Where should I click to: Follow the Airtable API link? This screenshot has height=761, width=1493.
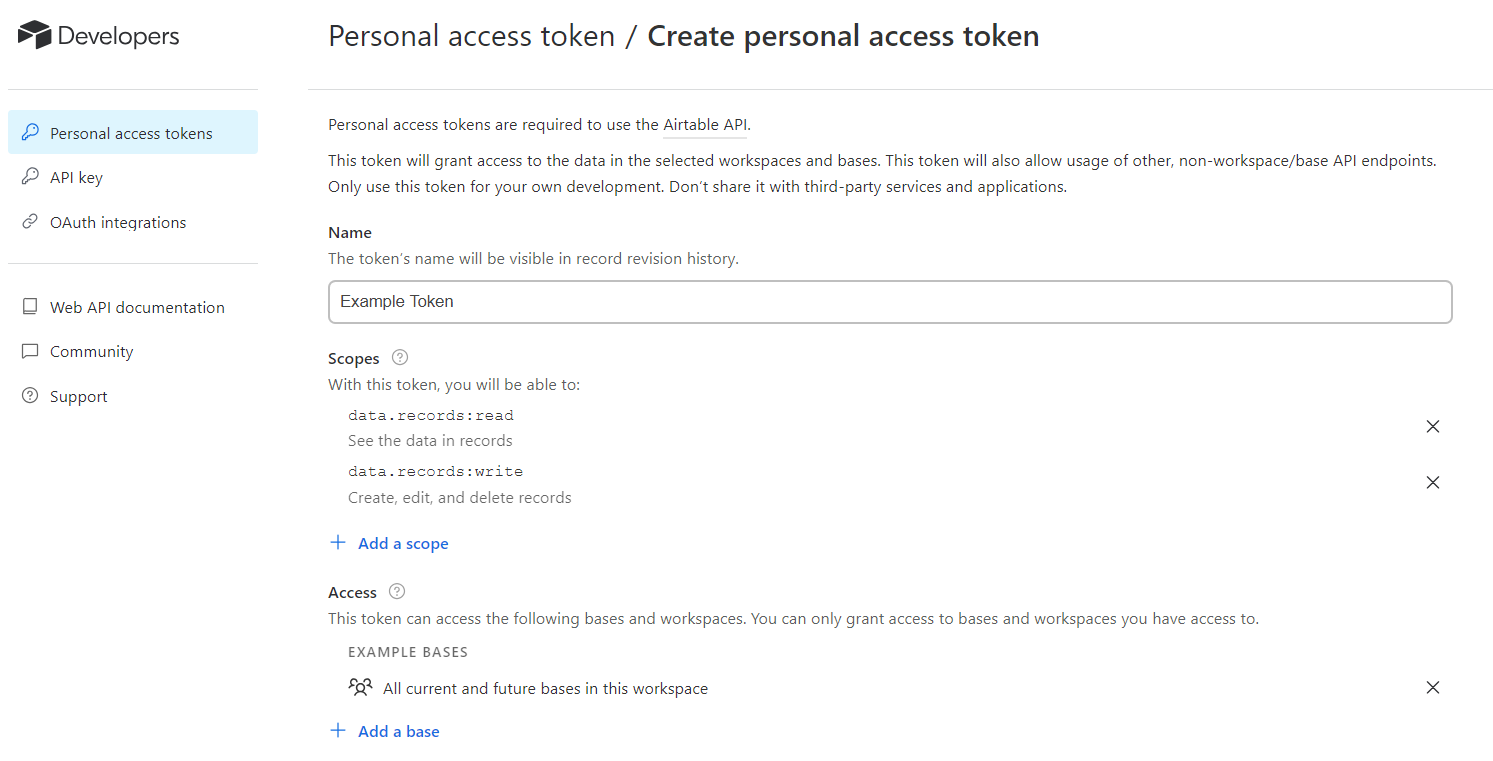point(705,126)
